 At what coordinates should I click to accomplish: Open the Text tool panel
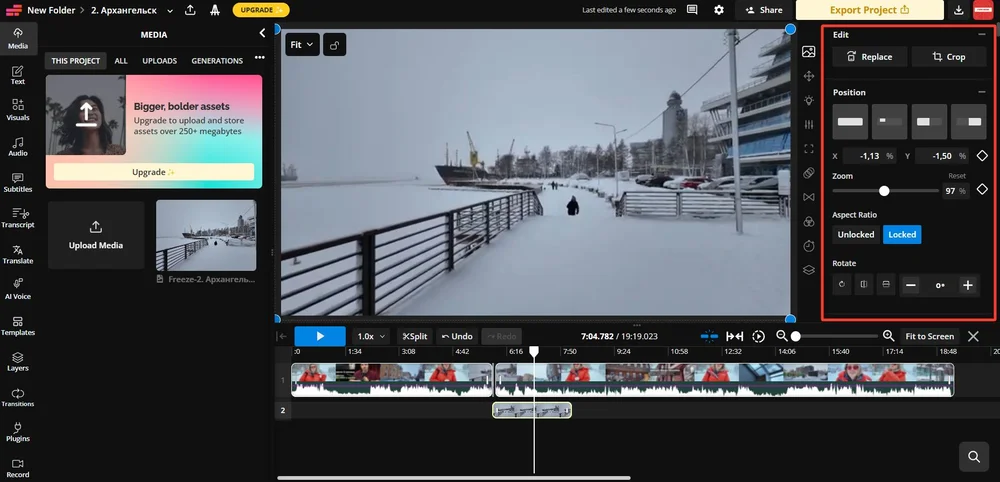point(18,75)
